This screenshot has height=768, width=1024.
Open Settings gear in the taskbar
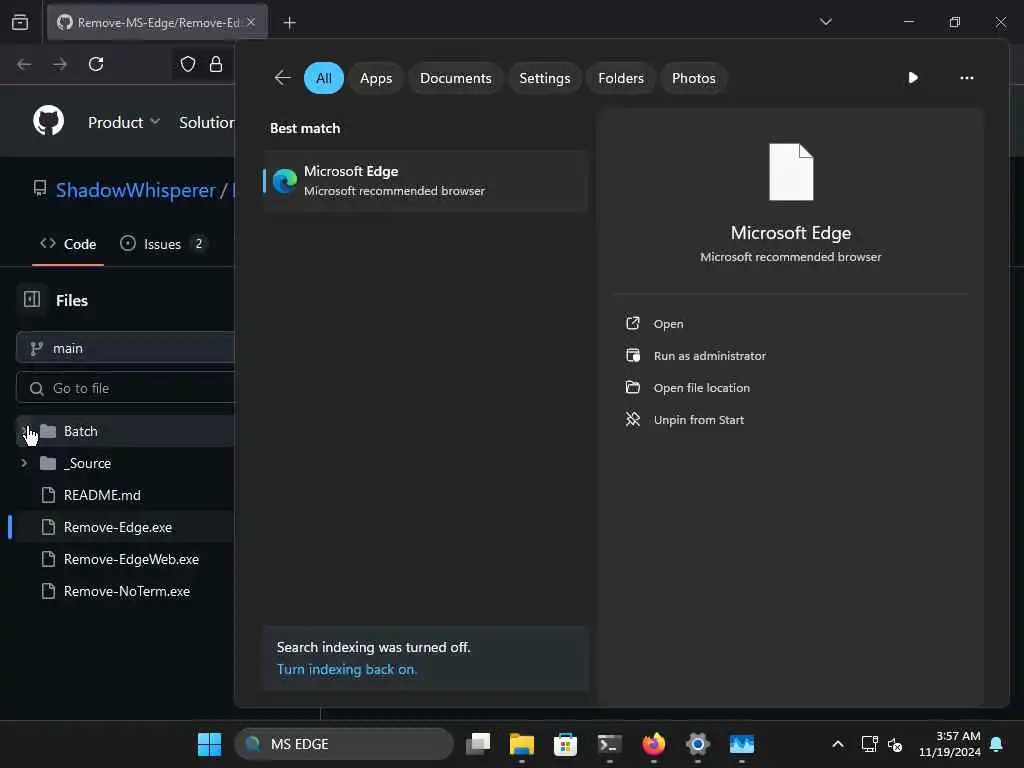tap(697, 744)
